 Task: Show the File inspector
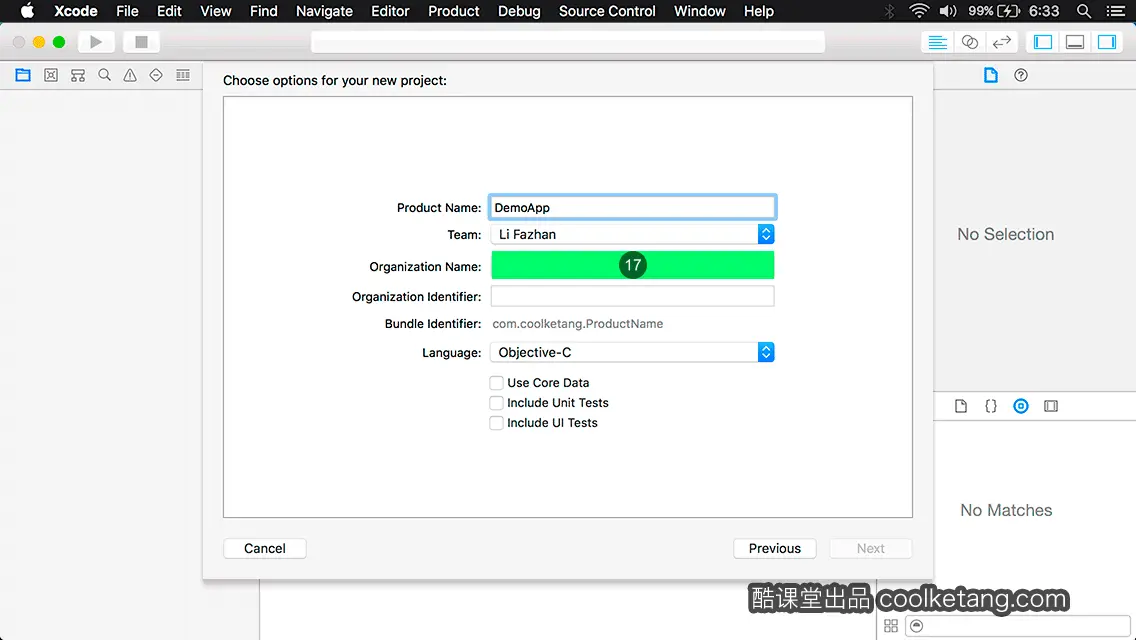point(990,75)
